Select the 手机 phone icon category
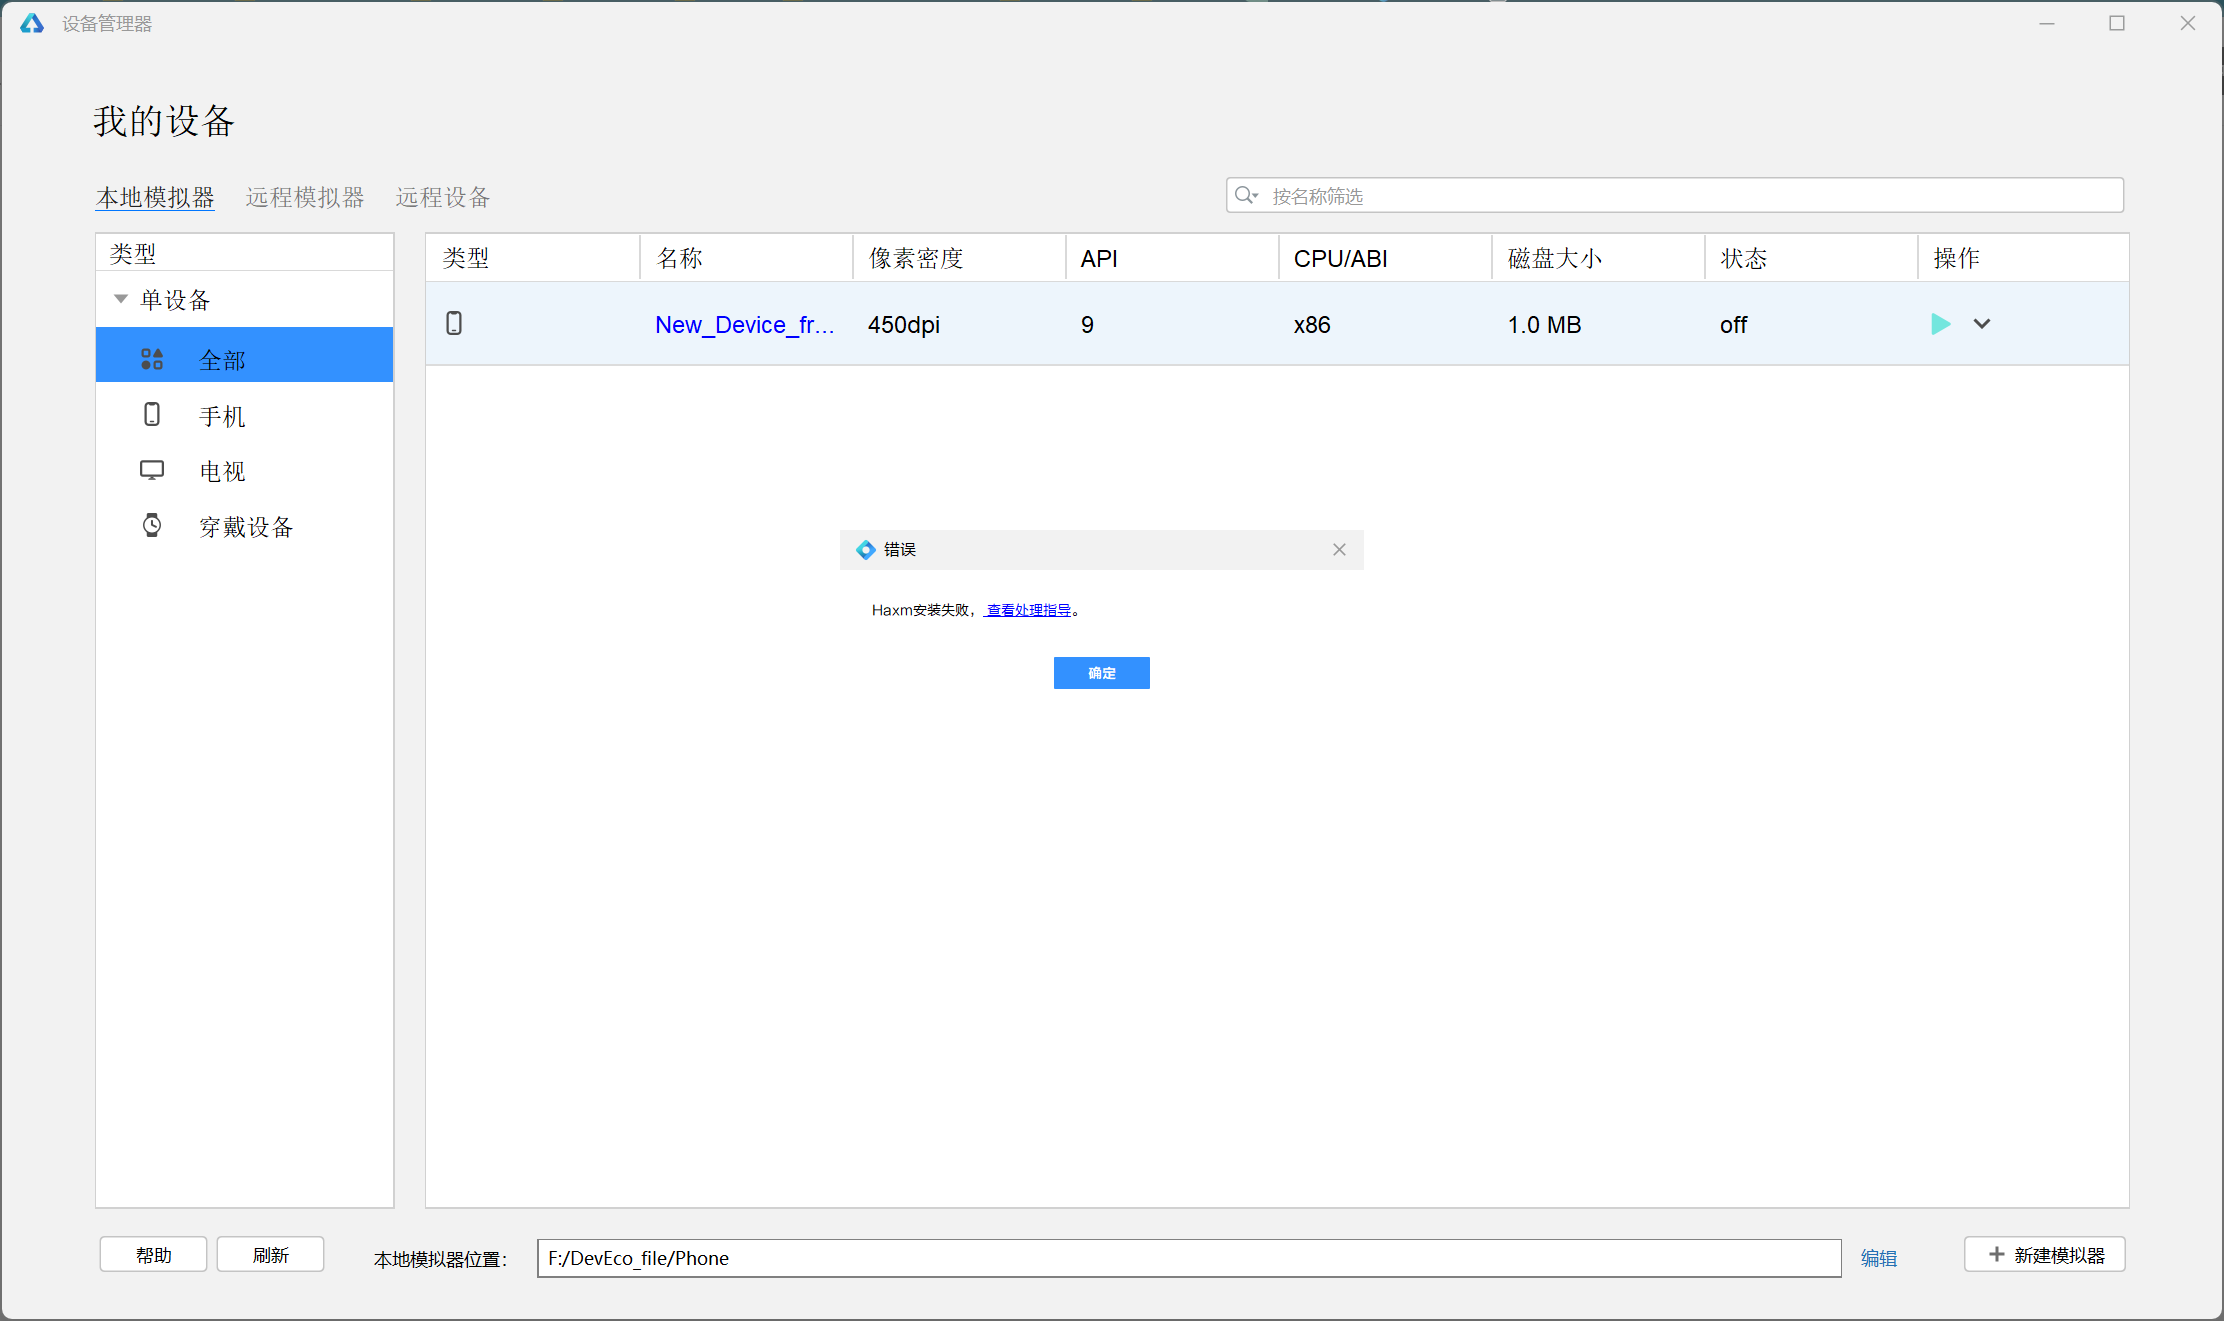 (x=152, y=415)
